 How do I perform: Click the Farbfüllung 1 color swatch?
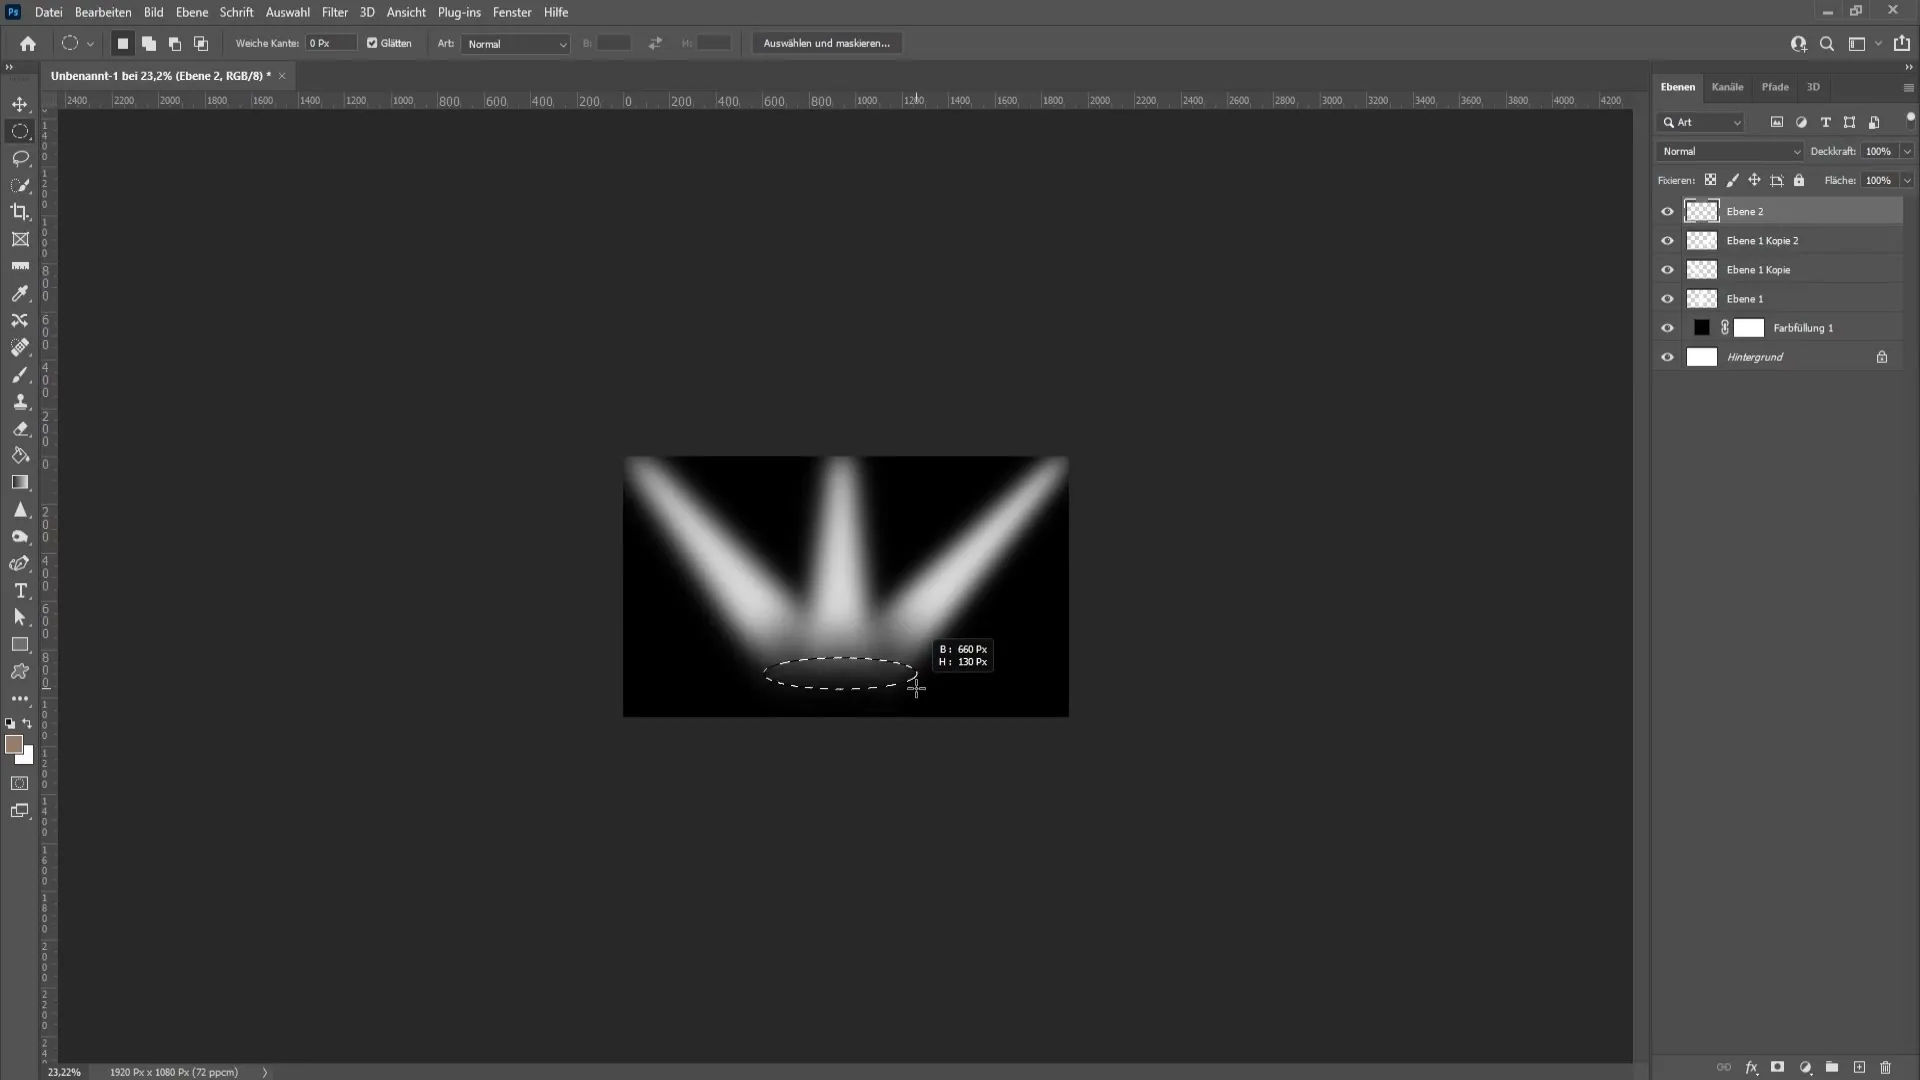pyautogui.click(x=1700, y=327)
